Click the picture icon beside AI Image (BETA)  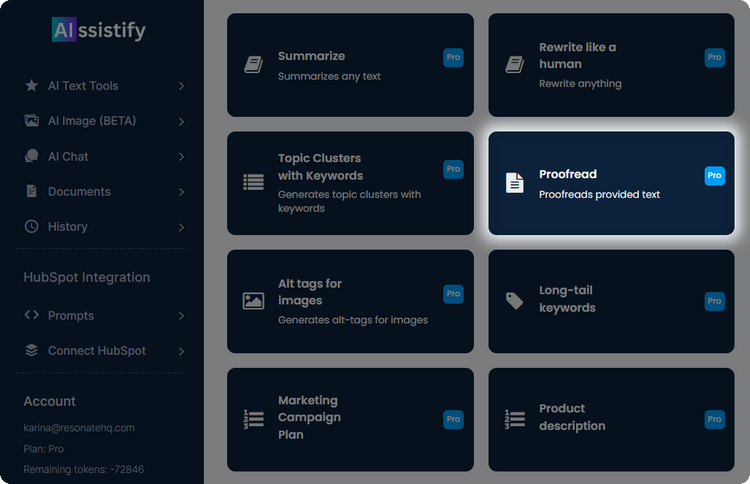coord(31,121)
